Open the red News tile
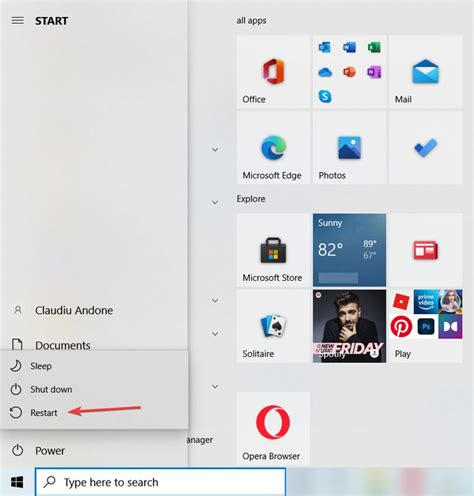The width and height of the screenshot is (474, 496). [x=426, y=250]
